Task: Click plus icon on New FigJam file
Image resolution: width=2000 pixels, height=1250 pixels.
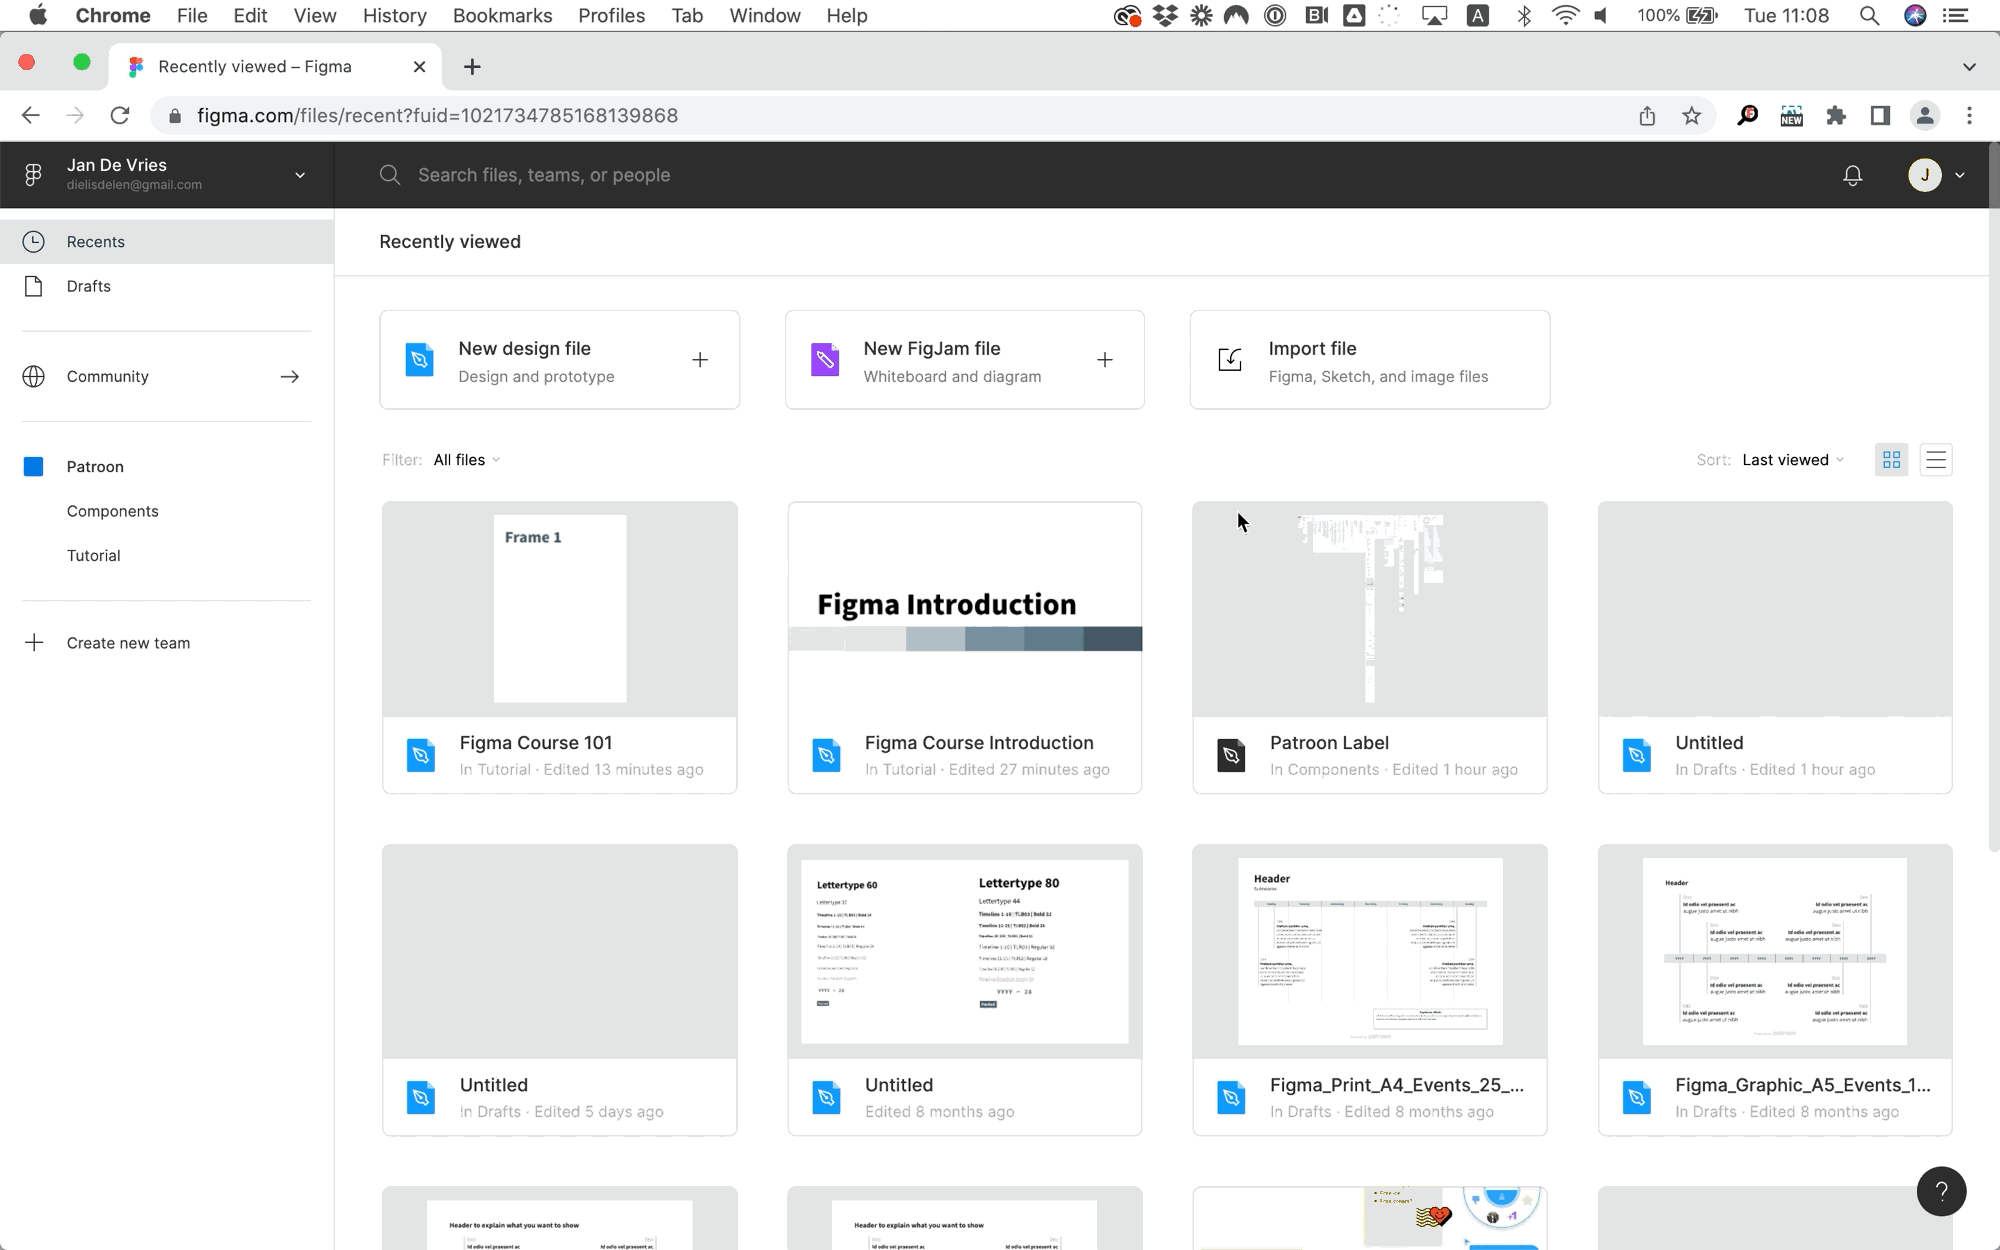Action: point(1105,360)
